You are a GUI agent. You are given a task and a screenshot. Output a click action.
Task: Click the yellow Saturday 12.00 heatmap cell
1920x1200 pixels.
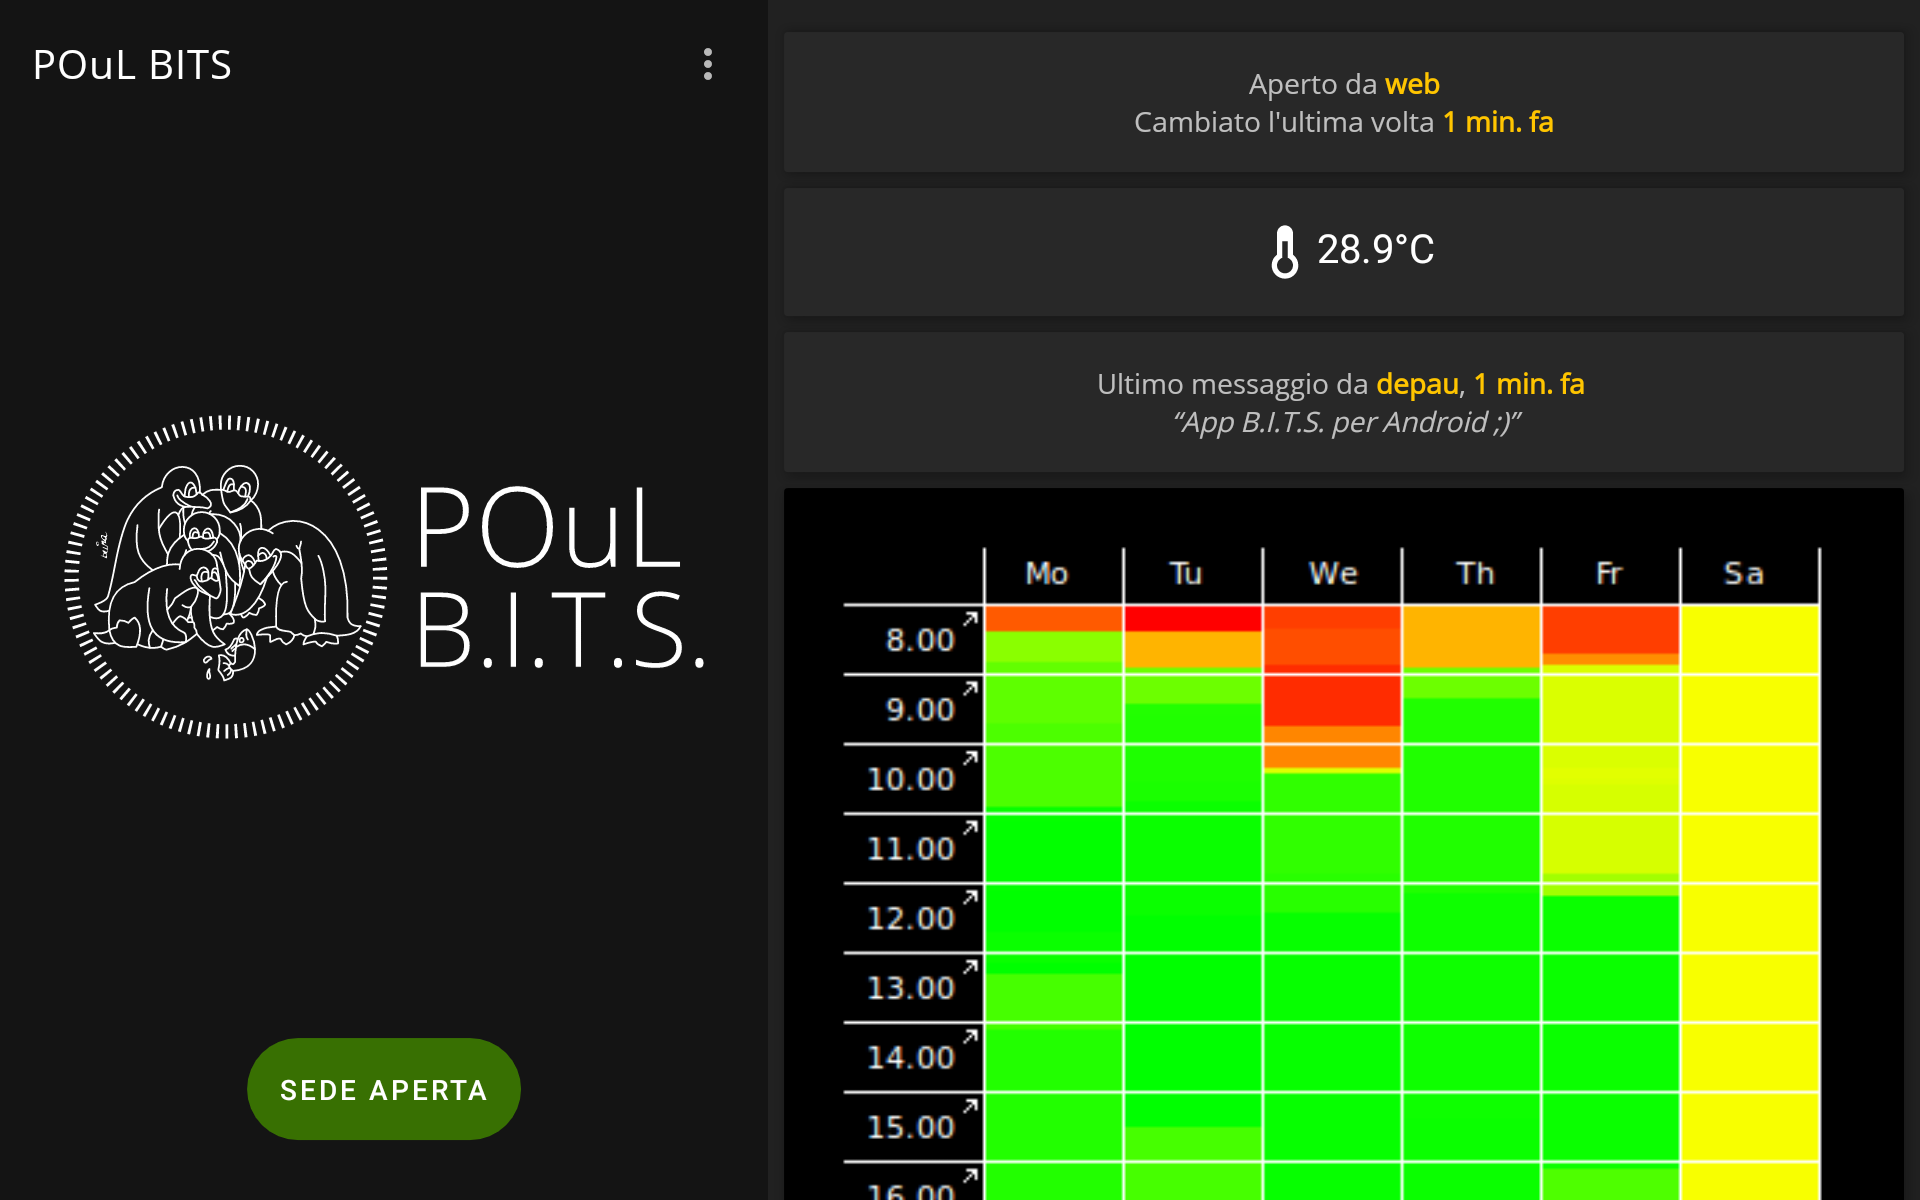pos(1749,918)
